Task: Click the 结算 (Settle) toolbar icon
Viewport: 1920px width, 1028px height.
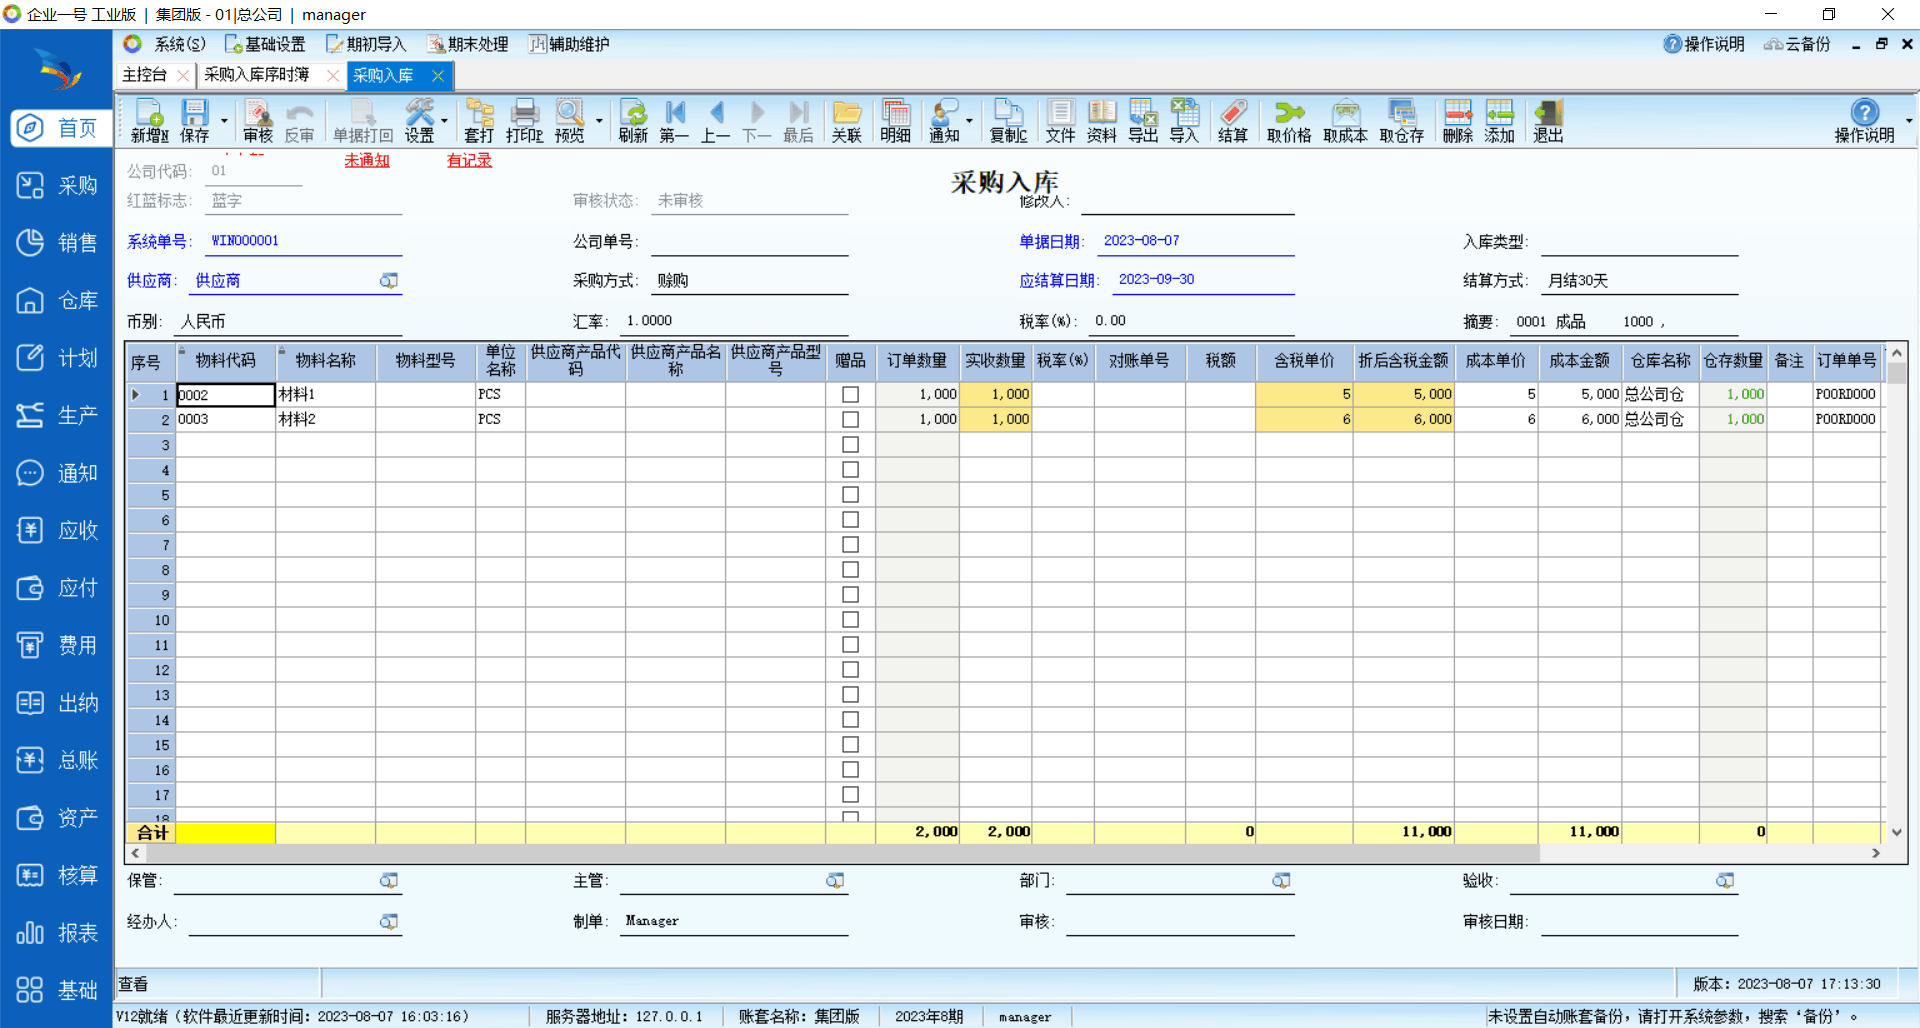Action: coord(1232,121)
